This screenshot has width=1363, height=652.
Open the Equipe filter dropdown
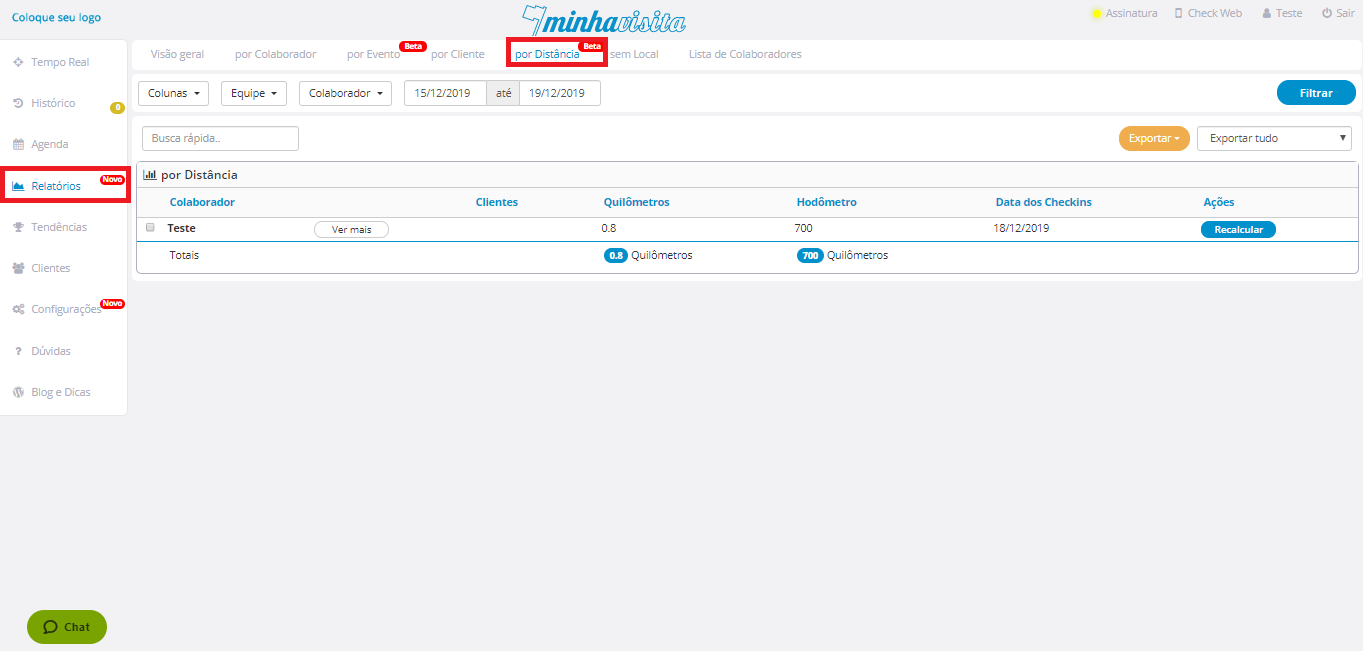253,93
